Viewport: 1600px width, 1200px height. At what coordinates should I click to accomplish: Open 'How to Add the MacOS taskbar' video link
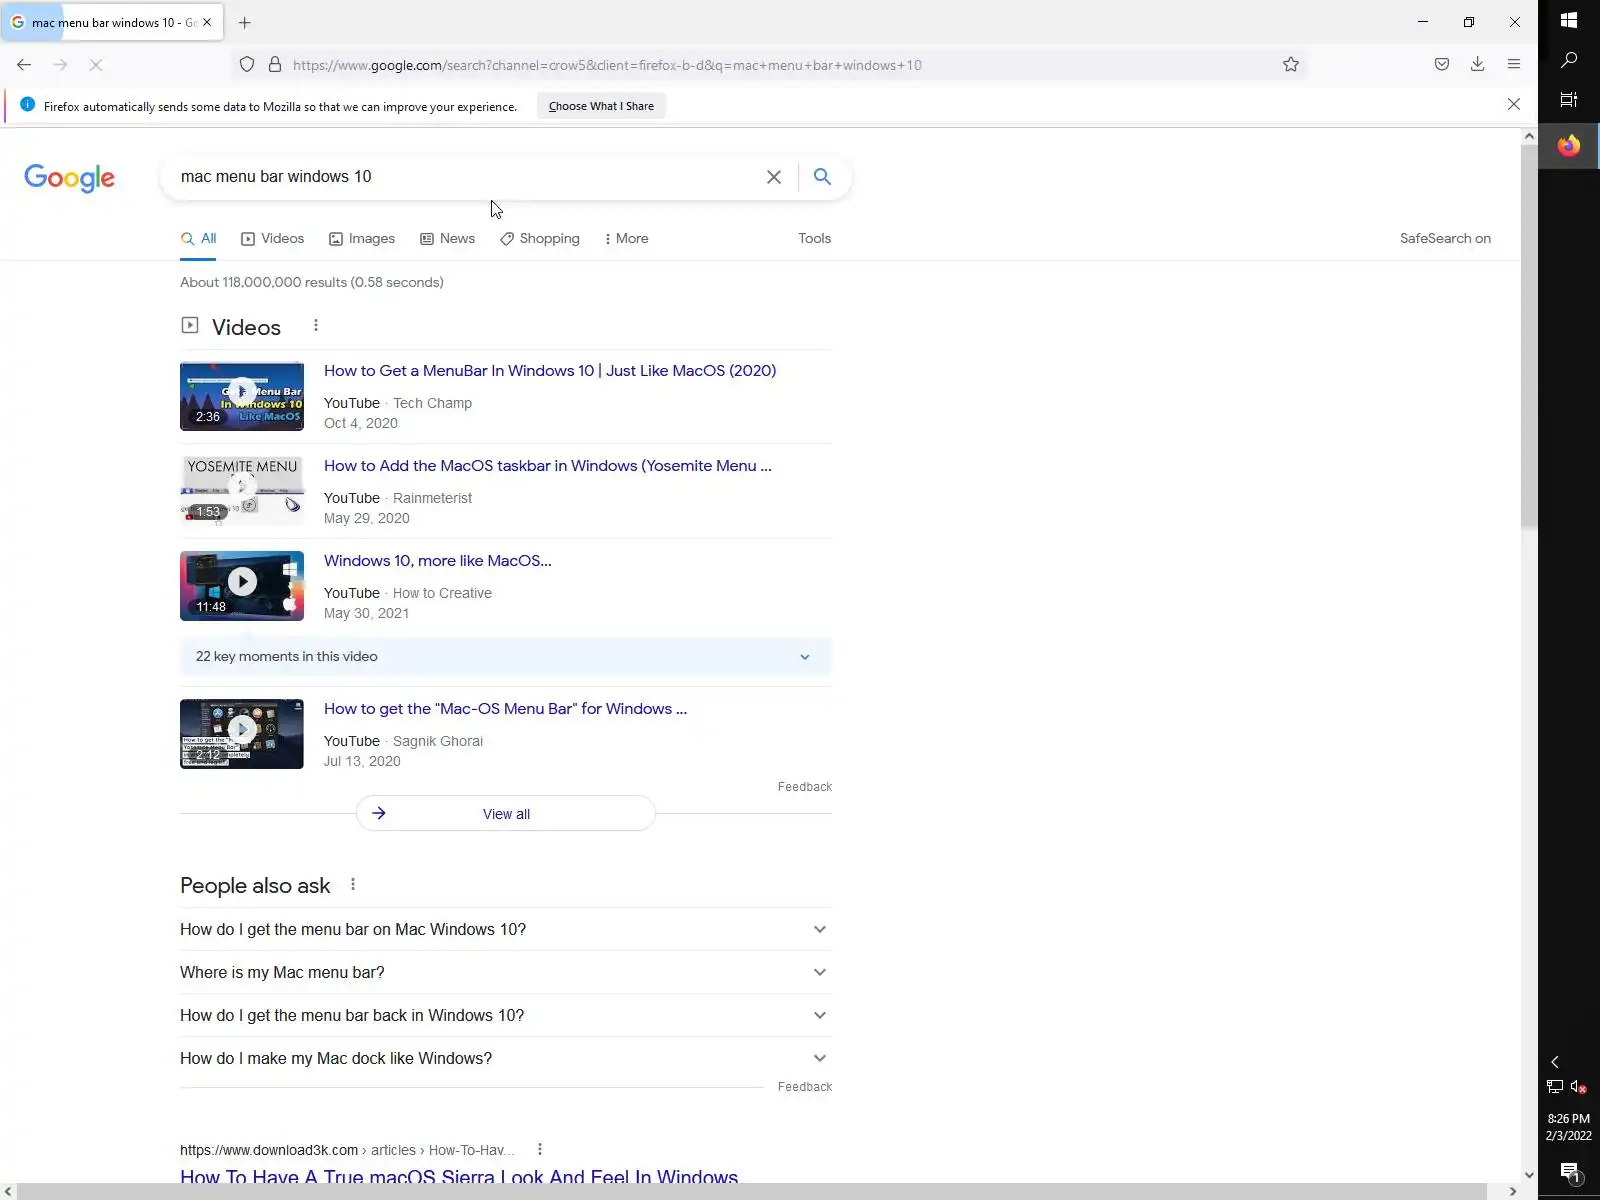[548, 466]
